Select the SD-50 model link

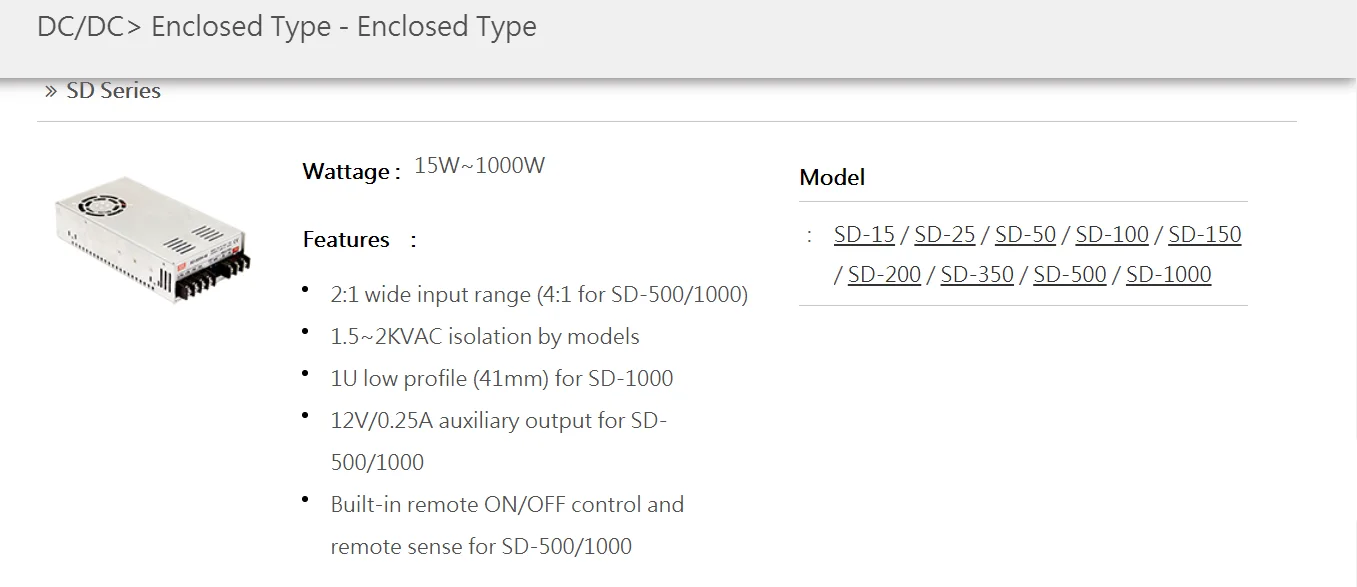coord(1025,235)
